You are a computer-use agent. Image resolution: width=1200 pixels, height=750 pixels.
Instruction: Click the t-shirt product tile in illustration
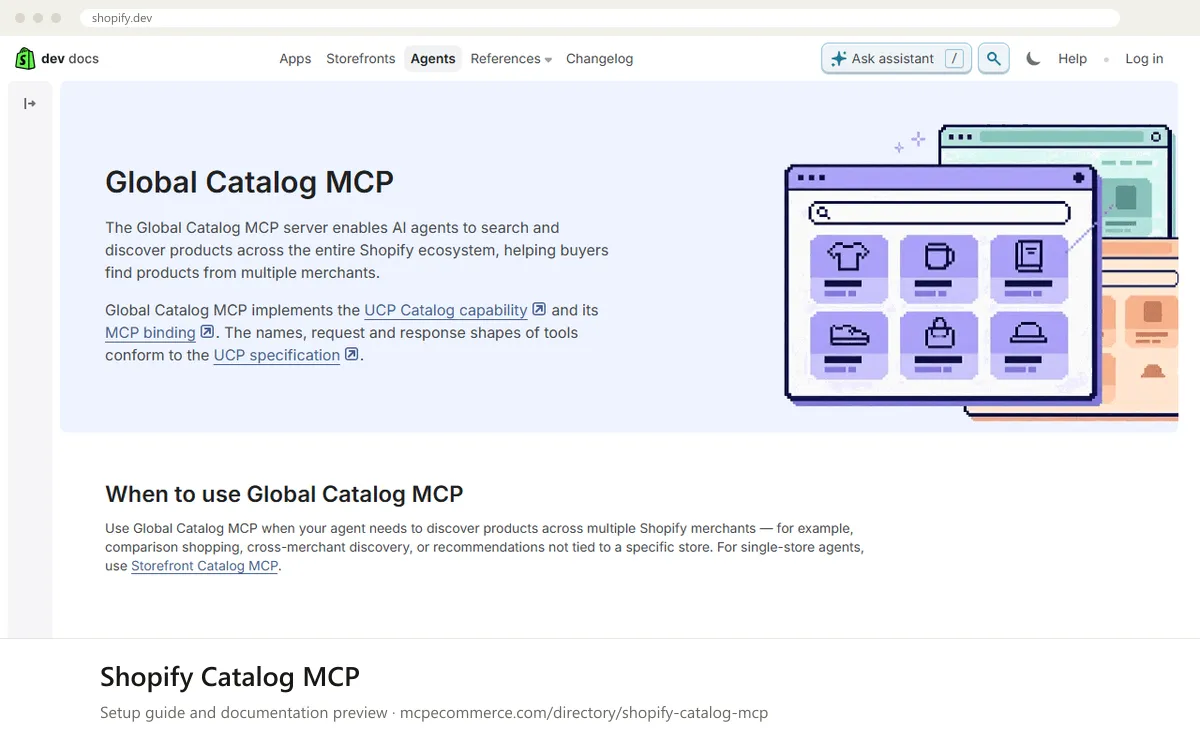[x=848, y=269]
